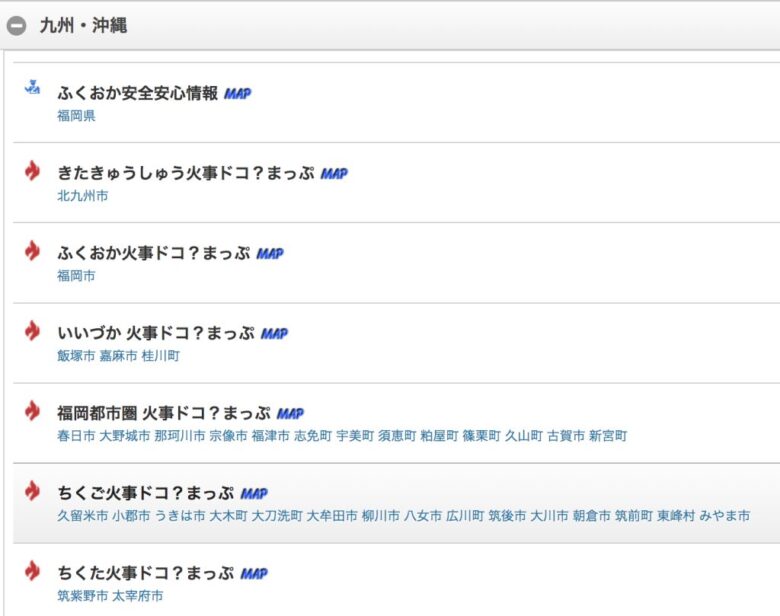The image size is (780, 616).
Task: Pick 太宰府市 area link
Action: click(138, 596)
